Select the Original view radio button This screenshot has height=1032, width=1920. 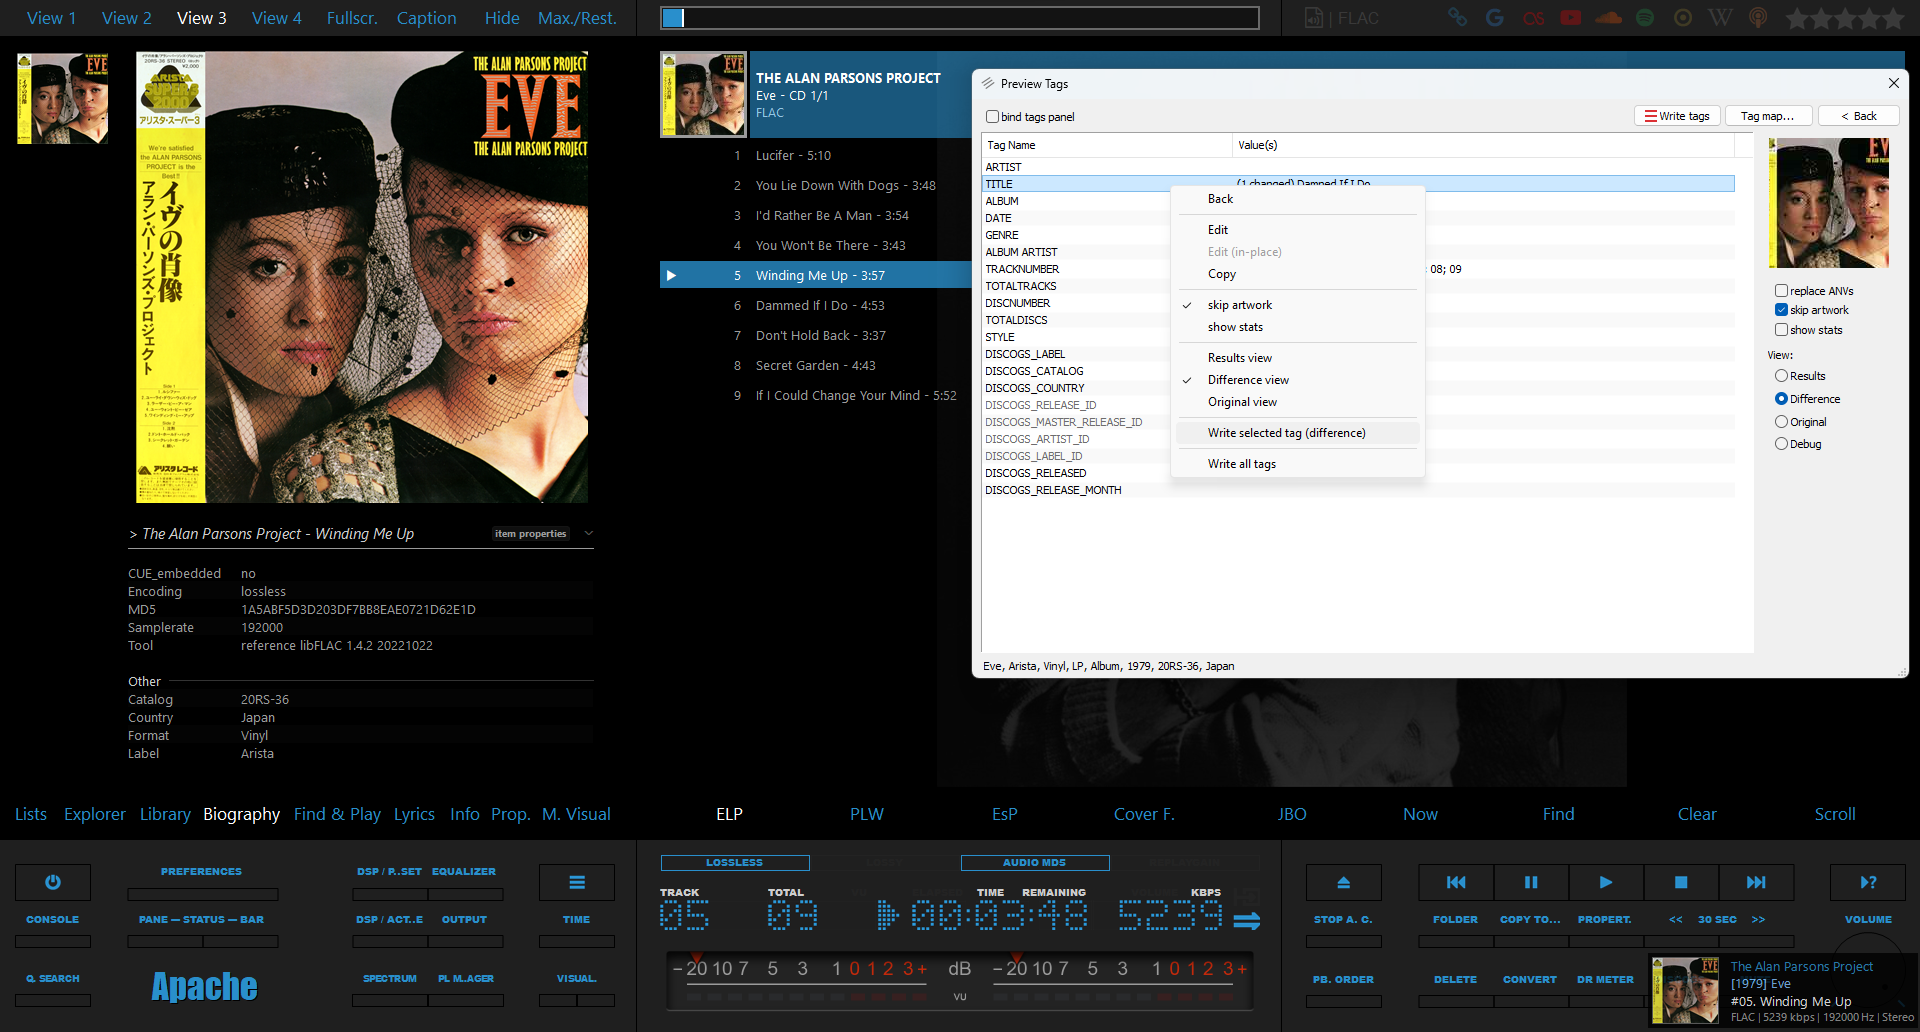coord(1781,422)
